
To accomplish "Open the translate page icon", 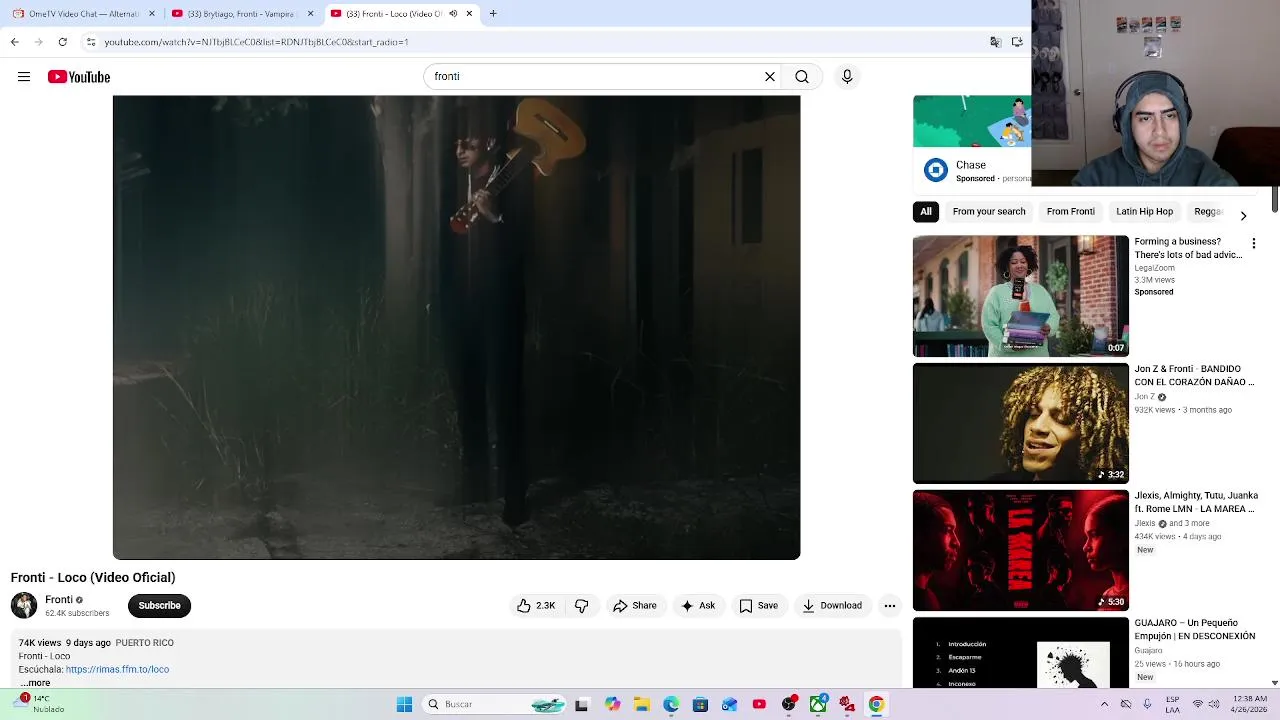I will pyautogui.click(x=995, y=42).
